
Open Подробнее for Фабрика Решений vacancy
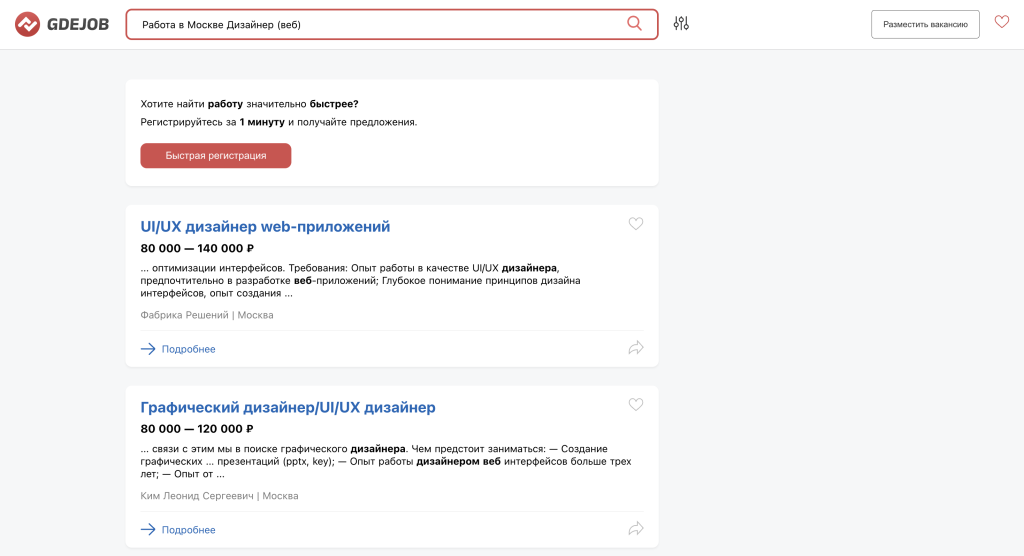(189, 349)
